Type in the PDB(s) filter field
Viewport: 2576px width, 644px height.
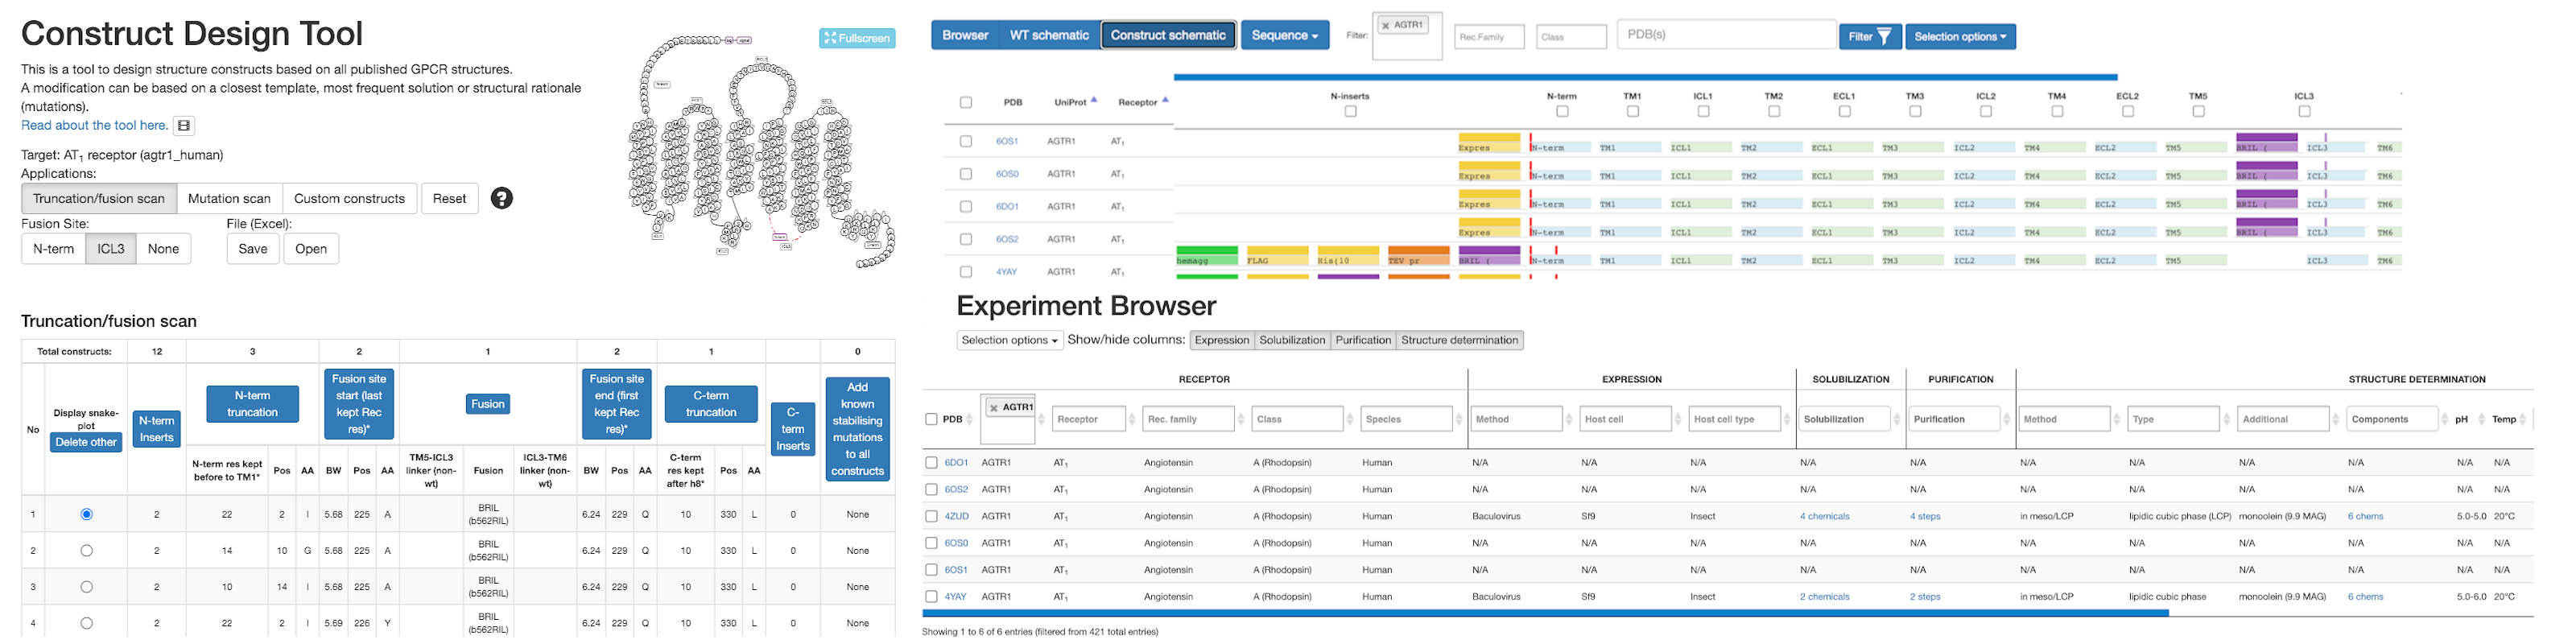point(1724,35)
